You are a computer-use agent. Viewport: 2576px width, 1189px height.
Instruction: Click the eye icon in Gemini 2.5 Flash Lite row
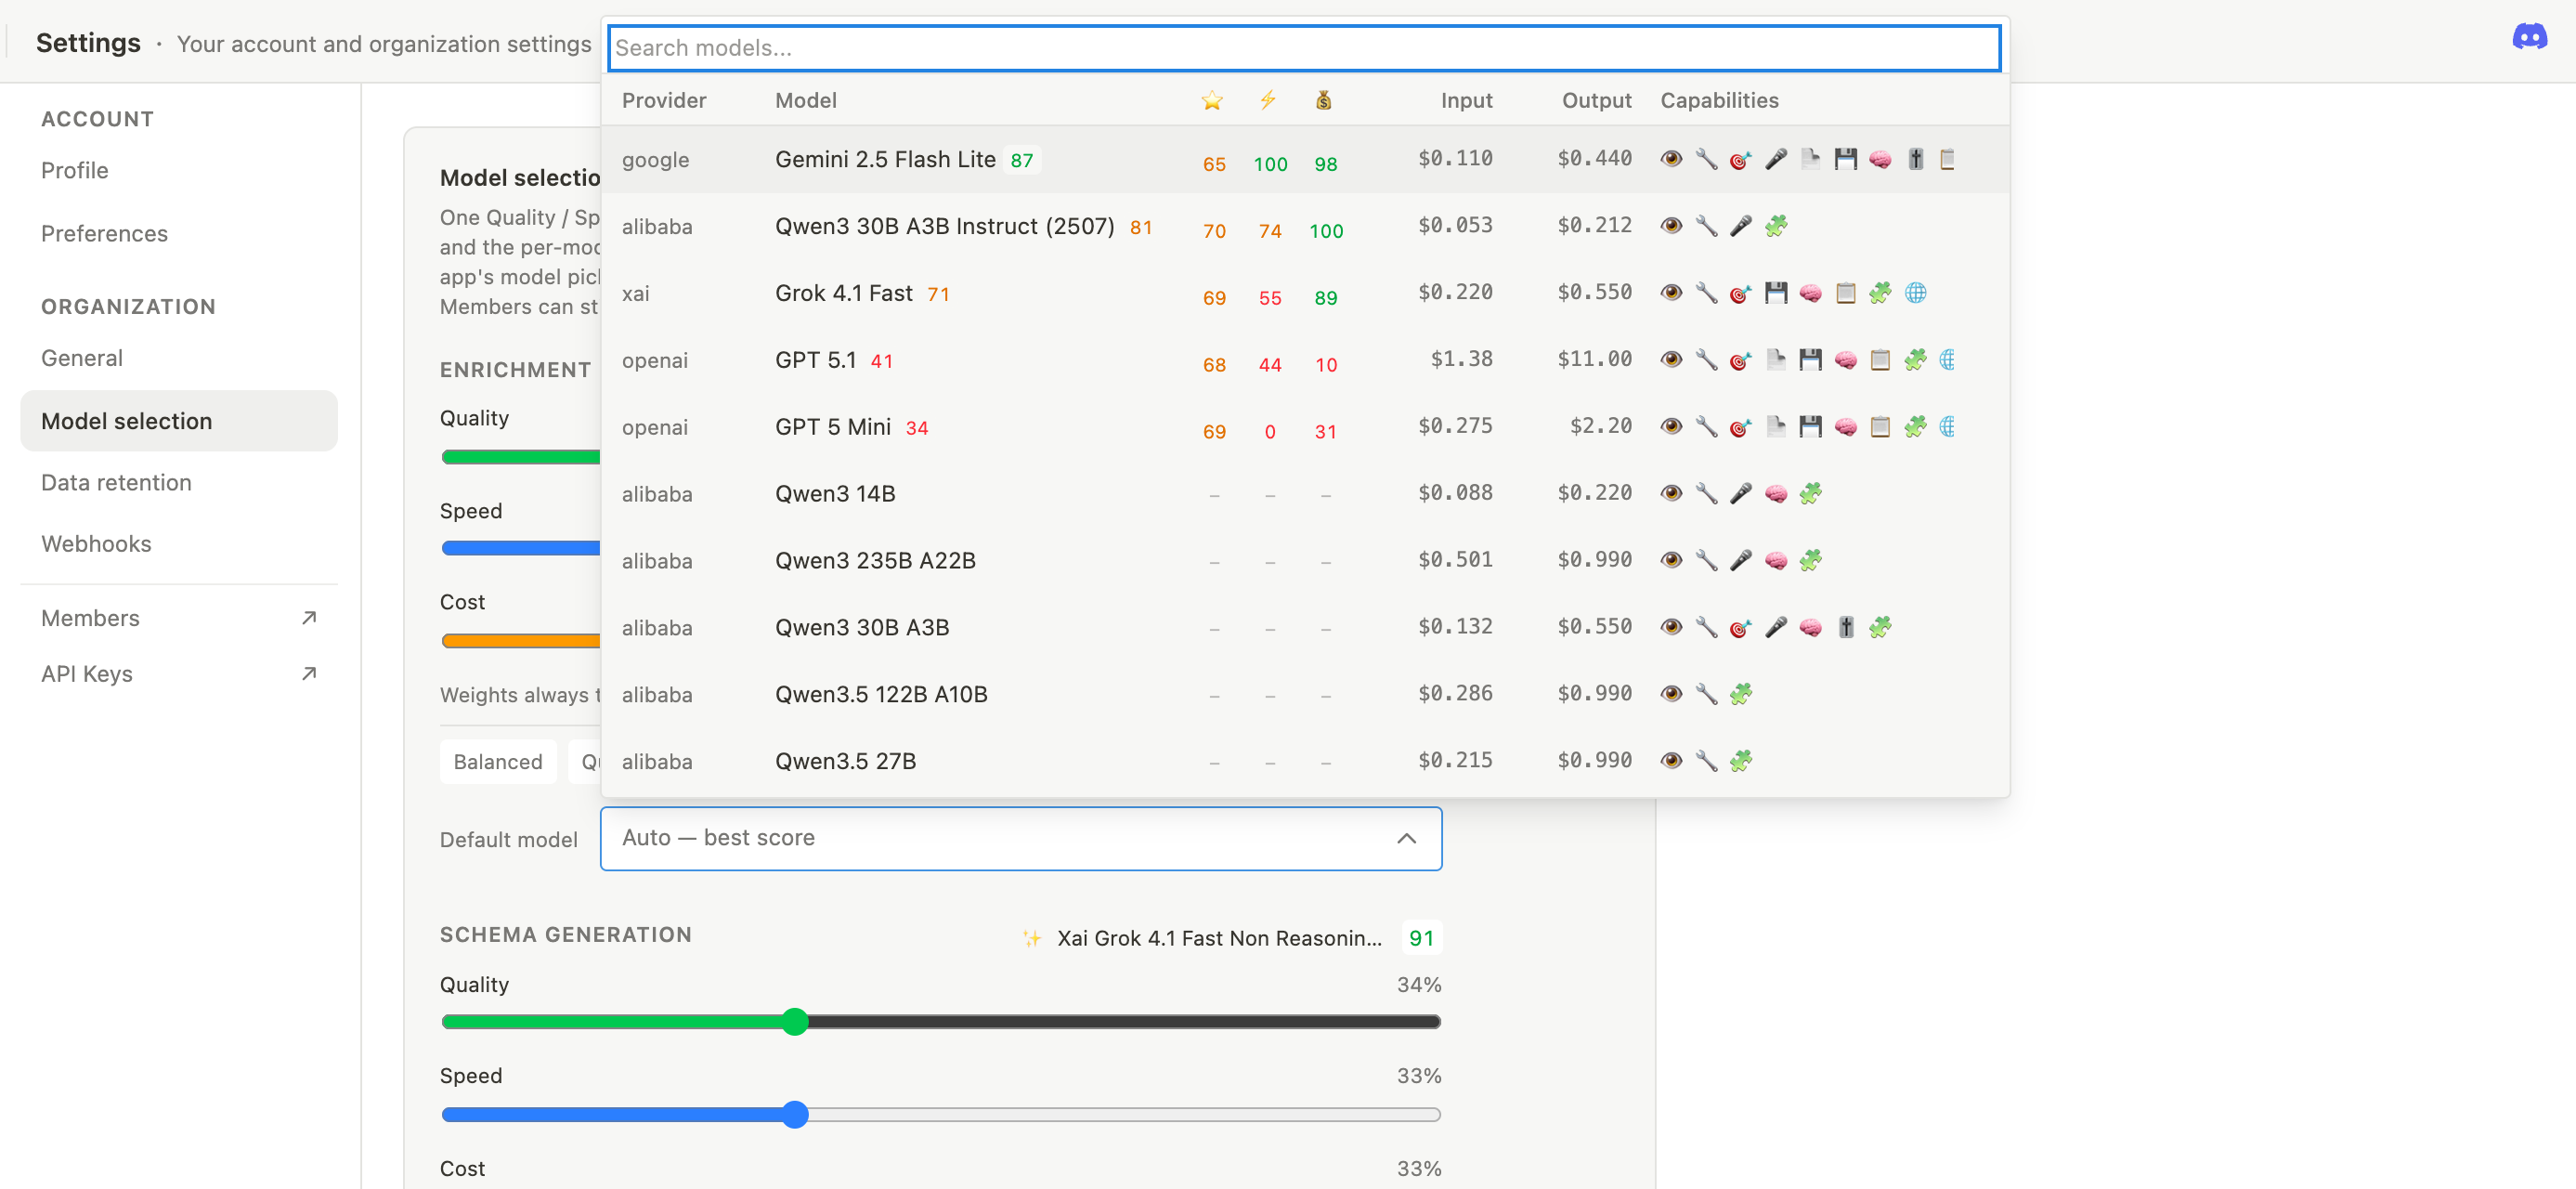pos(1671,159)
